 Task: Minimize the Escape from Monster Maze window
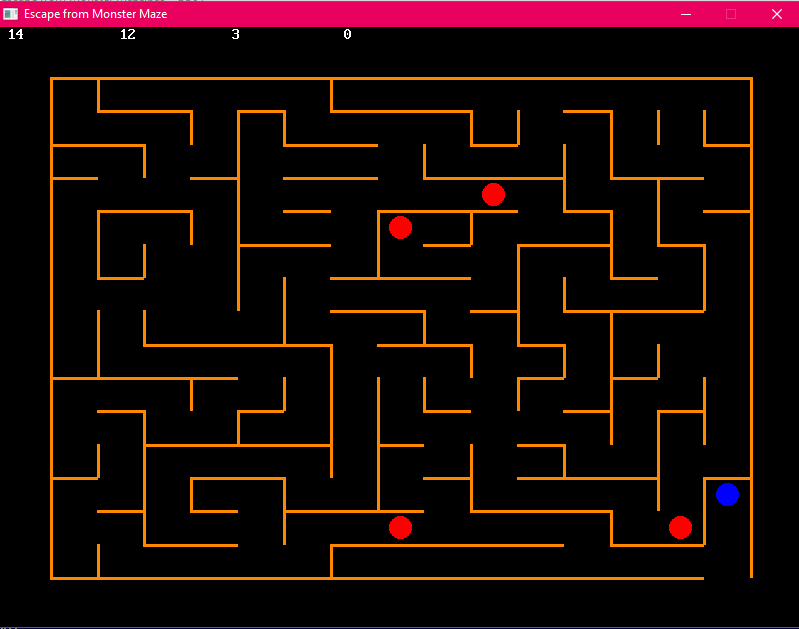[686, 14]
